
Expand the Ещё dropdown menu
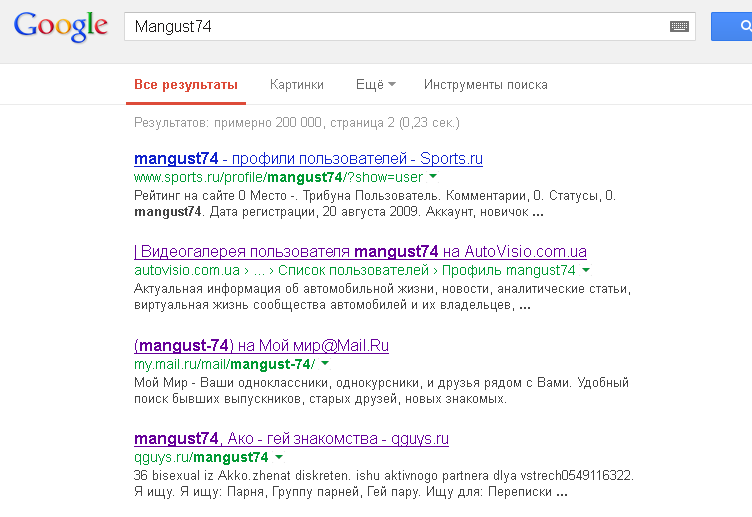click(376, 85)
